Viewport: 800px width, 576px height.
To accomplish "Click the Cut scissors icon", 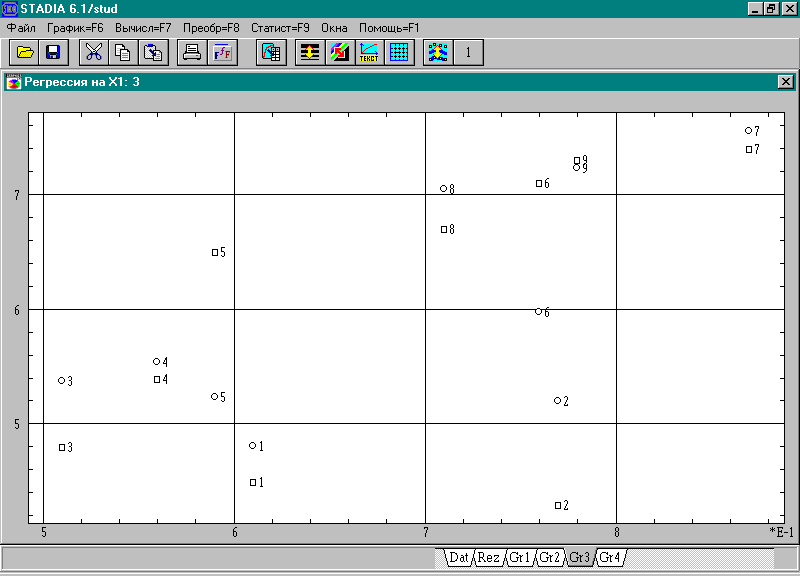I will [x=93, y=53].
